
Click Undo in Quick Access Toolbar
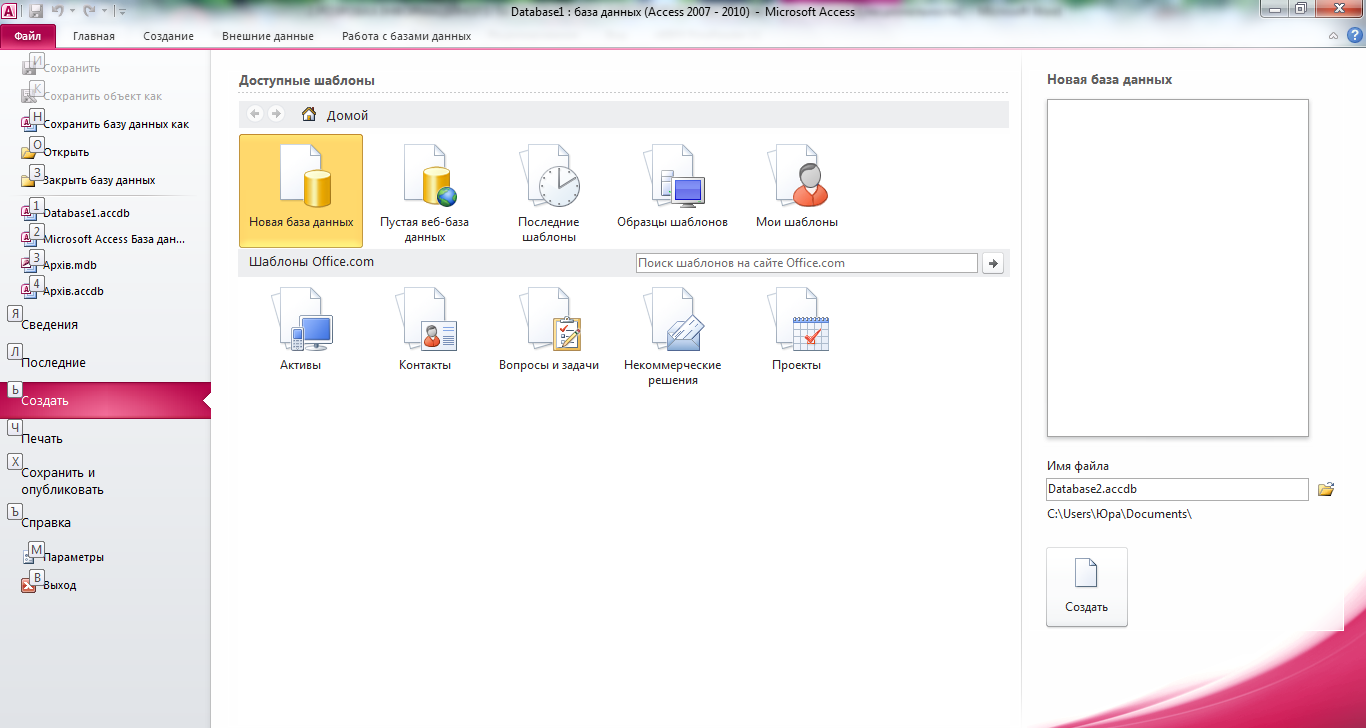(58, 11)
